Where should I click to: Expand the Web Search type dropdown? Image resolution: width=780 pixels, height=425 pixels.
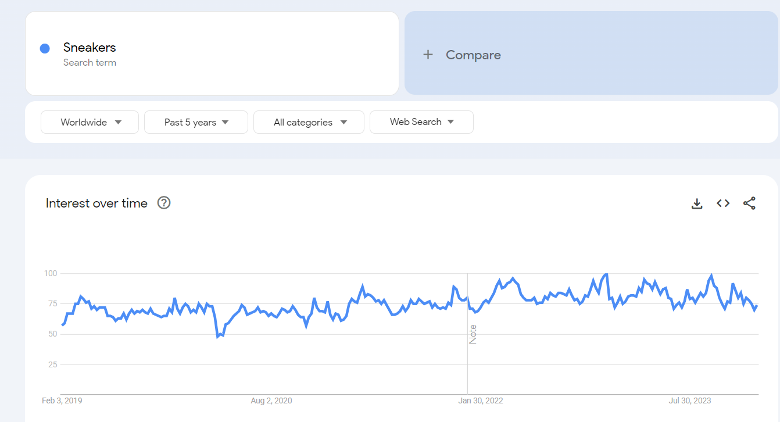click(x=421, y=122)
